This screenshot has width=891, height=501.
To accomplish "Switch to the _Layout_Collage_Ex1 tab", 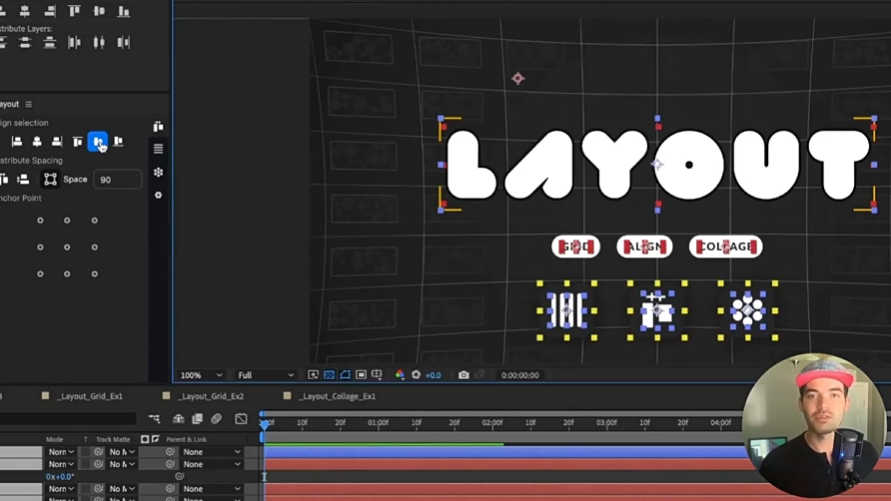I will (x=337, y=397).
